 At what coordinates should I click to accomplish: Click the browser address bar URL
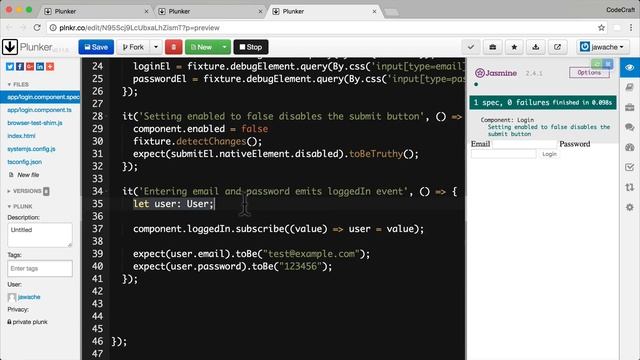click(140, 28)
